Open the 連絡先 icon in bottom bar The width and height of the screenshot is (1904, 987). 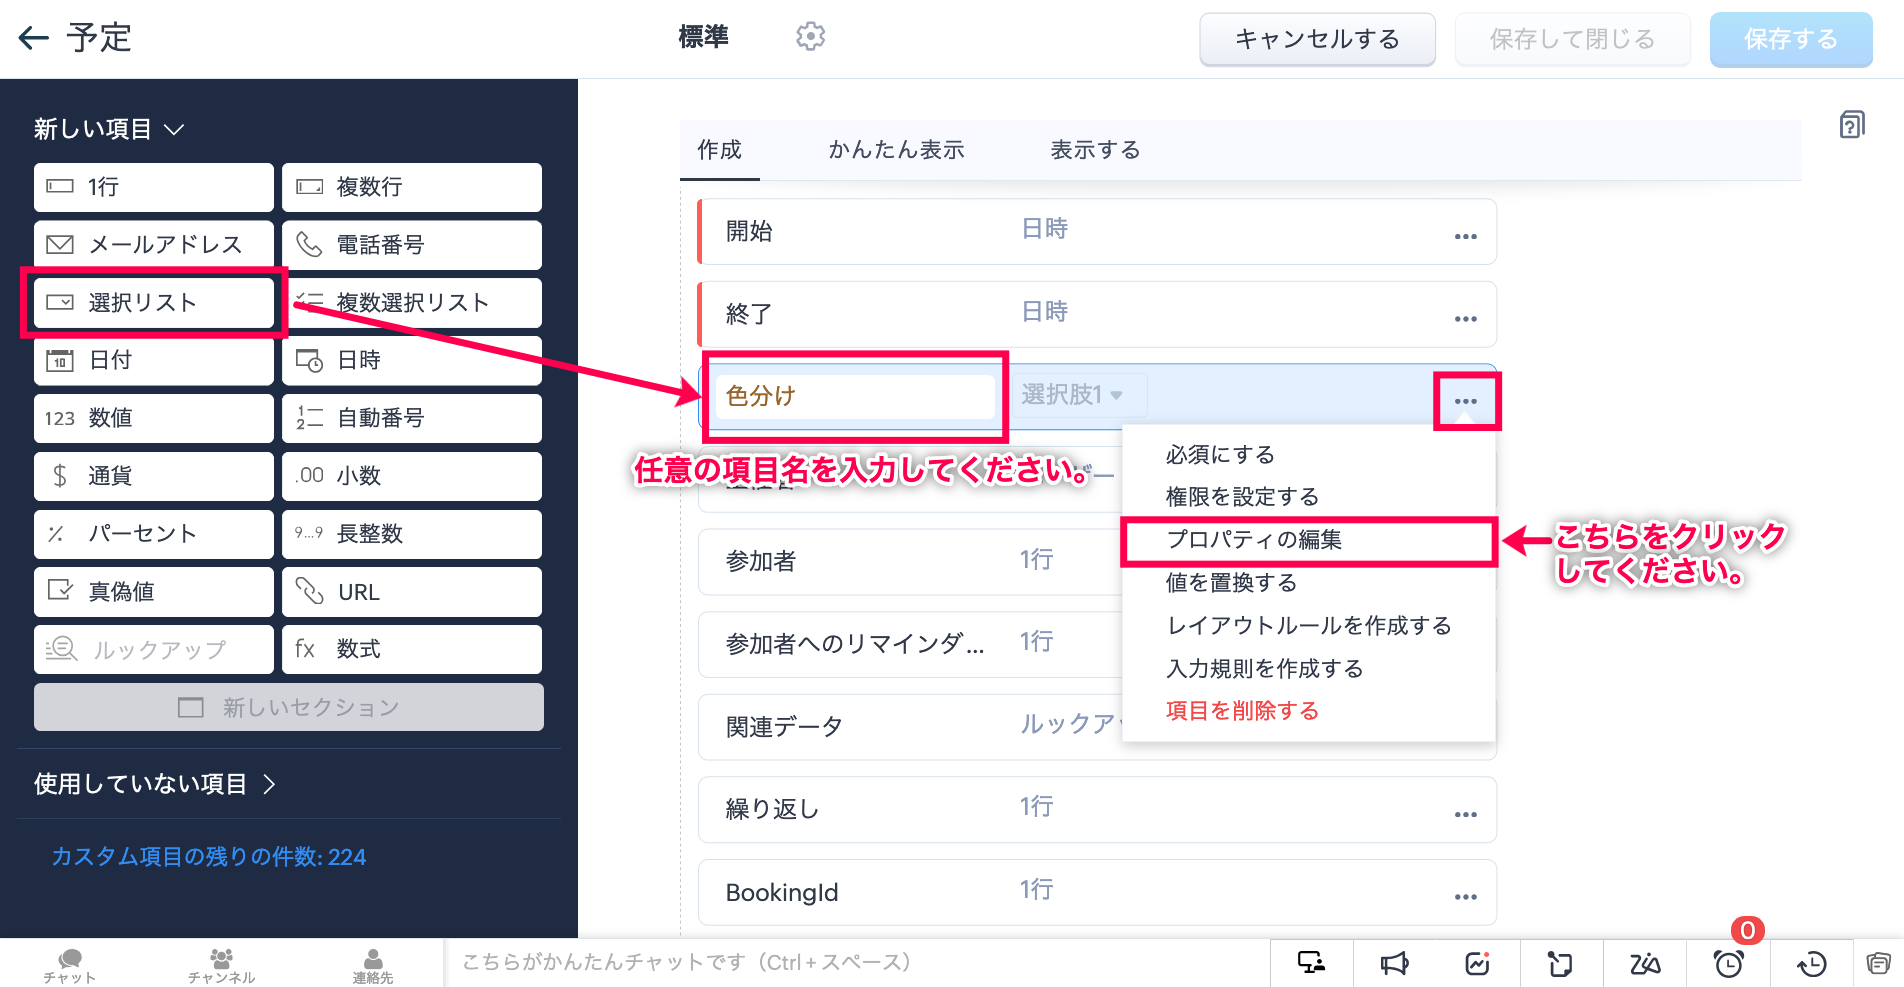tap(372, 964)
